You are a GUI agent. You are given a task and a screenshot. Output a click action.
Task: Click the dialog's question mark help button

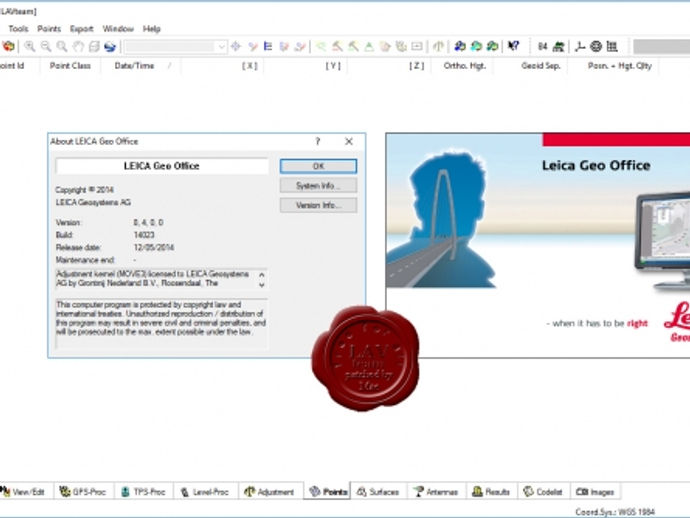318,141
